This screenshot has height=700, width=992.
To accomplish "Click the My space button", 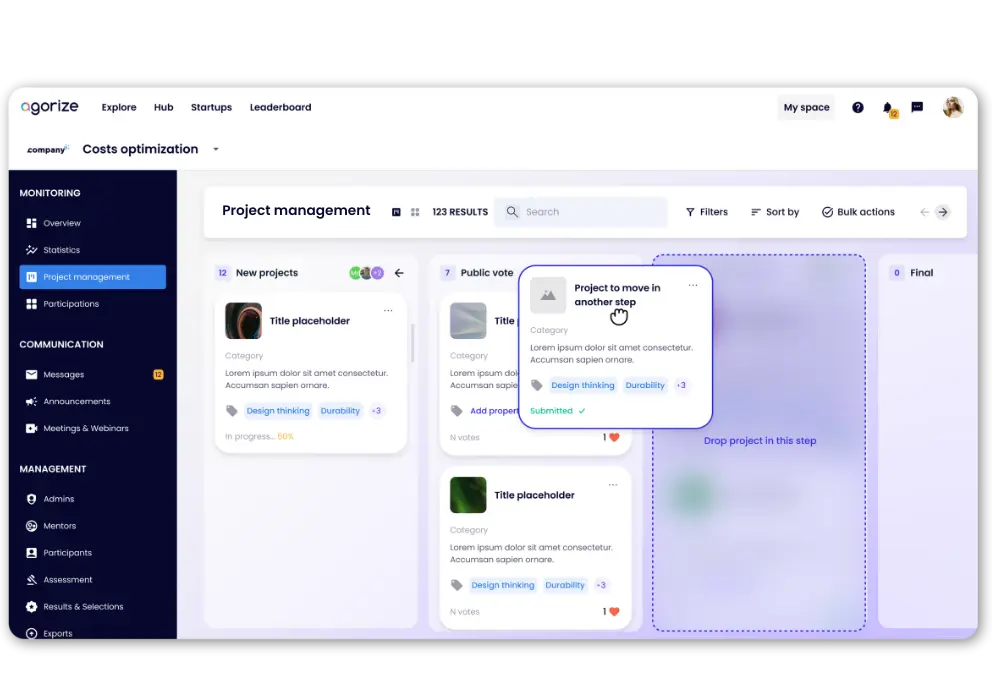I will pos(806,107).
